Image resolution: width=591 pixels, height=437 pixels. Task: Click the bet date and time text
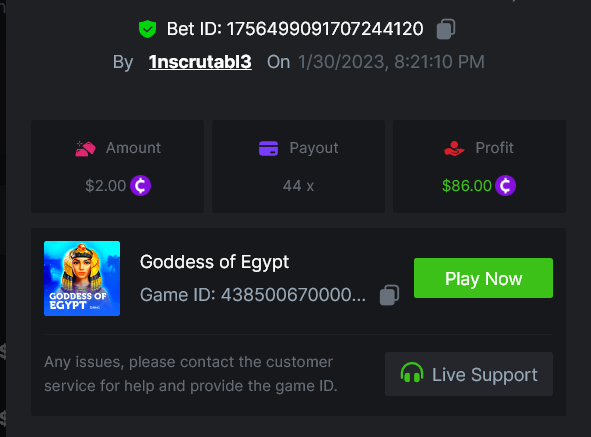[391, 62]
